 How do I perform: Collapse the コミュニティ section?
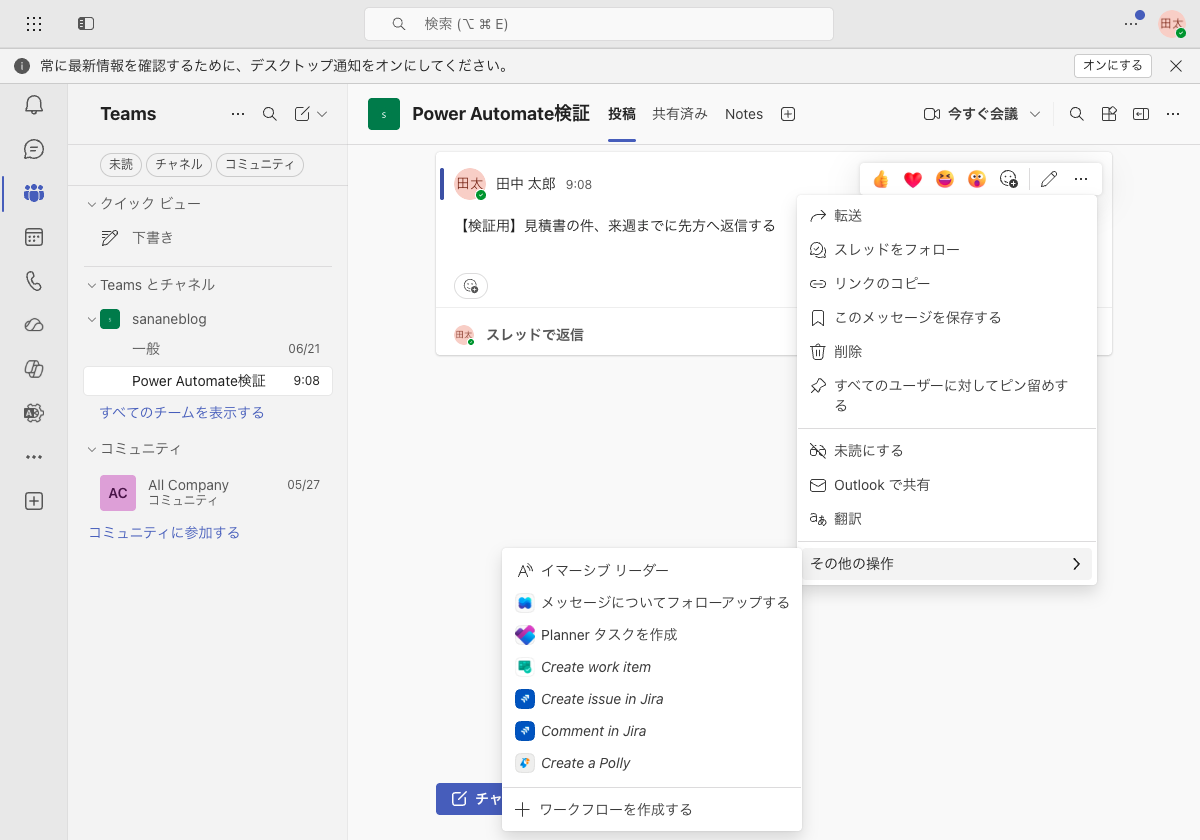[92, 449]
